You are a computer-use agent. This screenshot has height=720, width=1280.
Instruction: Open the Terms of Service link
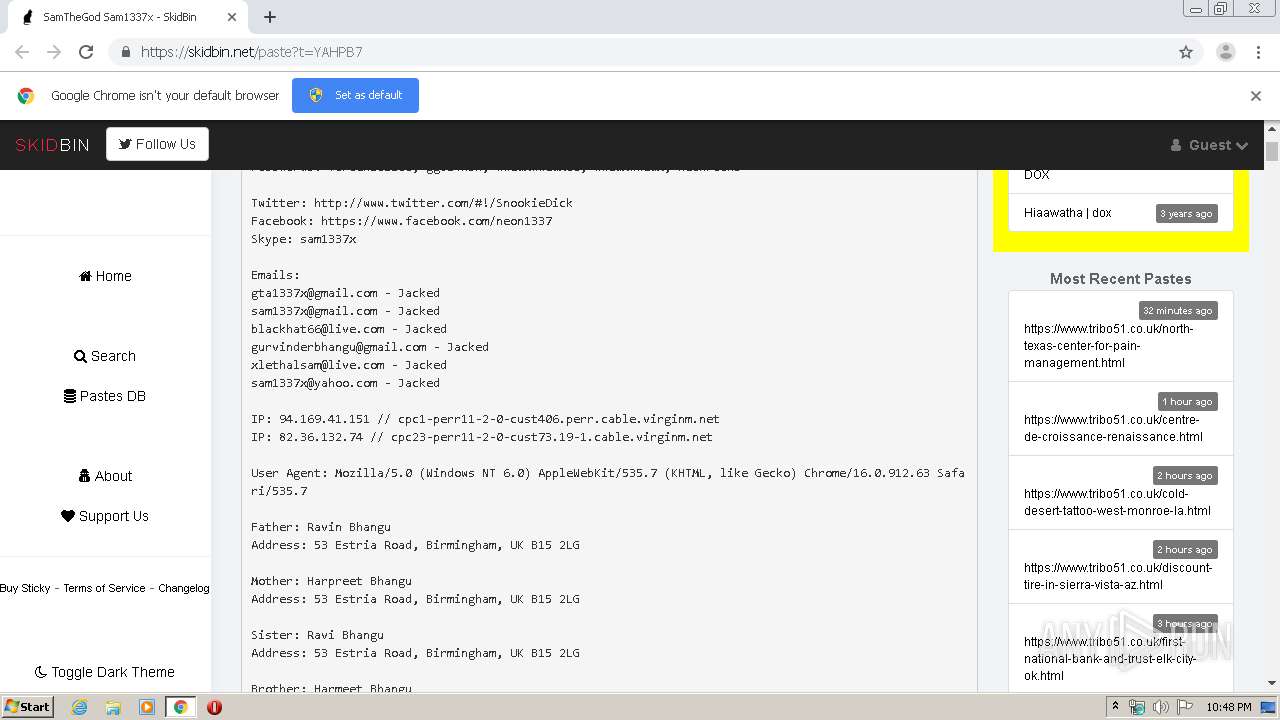point(104,588)
